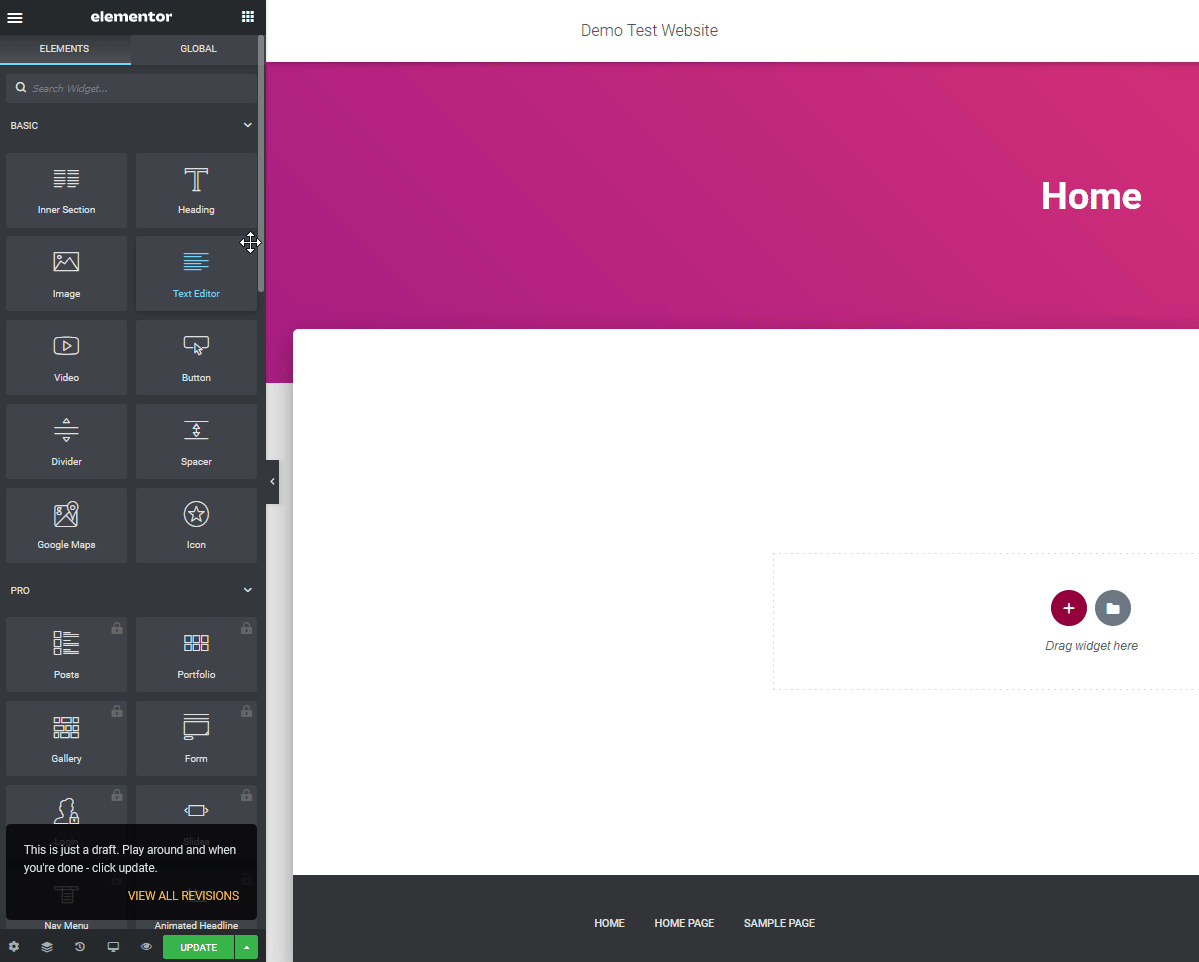Add new section with plus button
The width and height of the screenshot is (1199, 962).
1069,609
